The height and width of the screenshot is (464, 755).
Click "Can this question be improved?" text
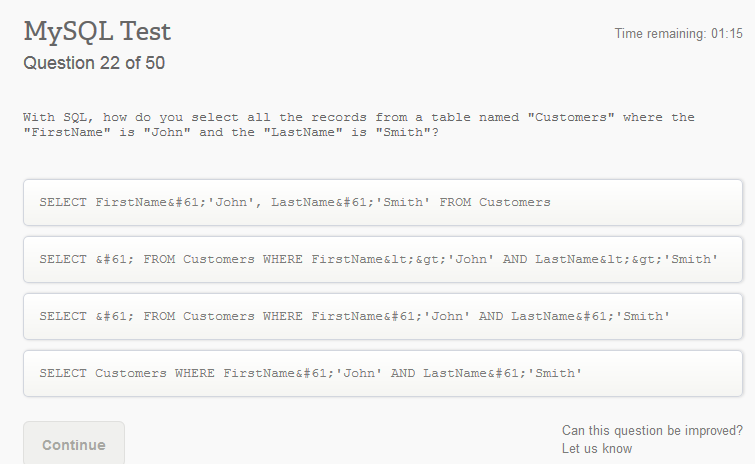click(x=652, y=430)
